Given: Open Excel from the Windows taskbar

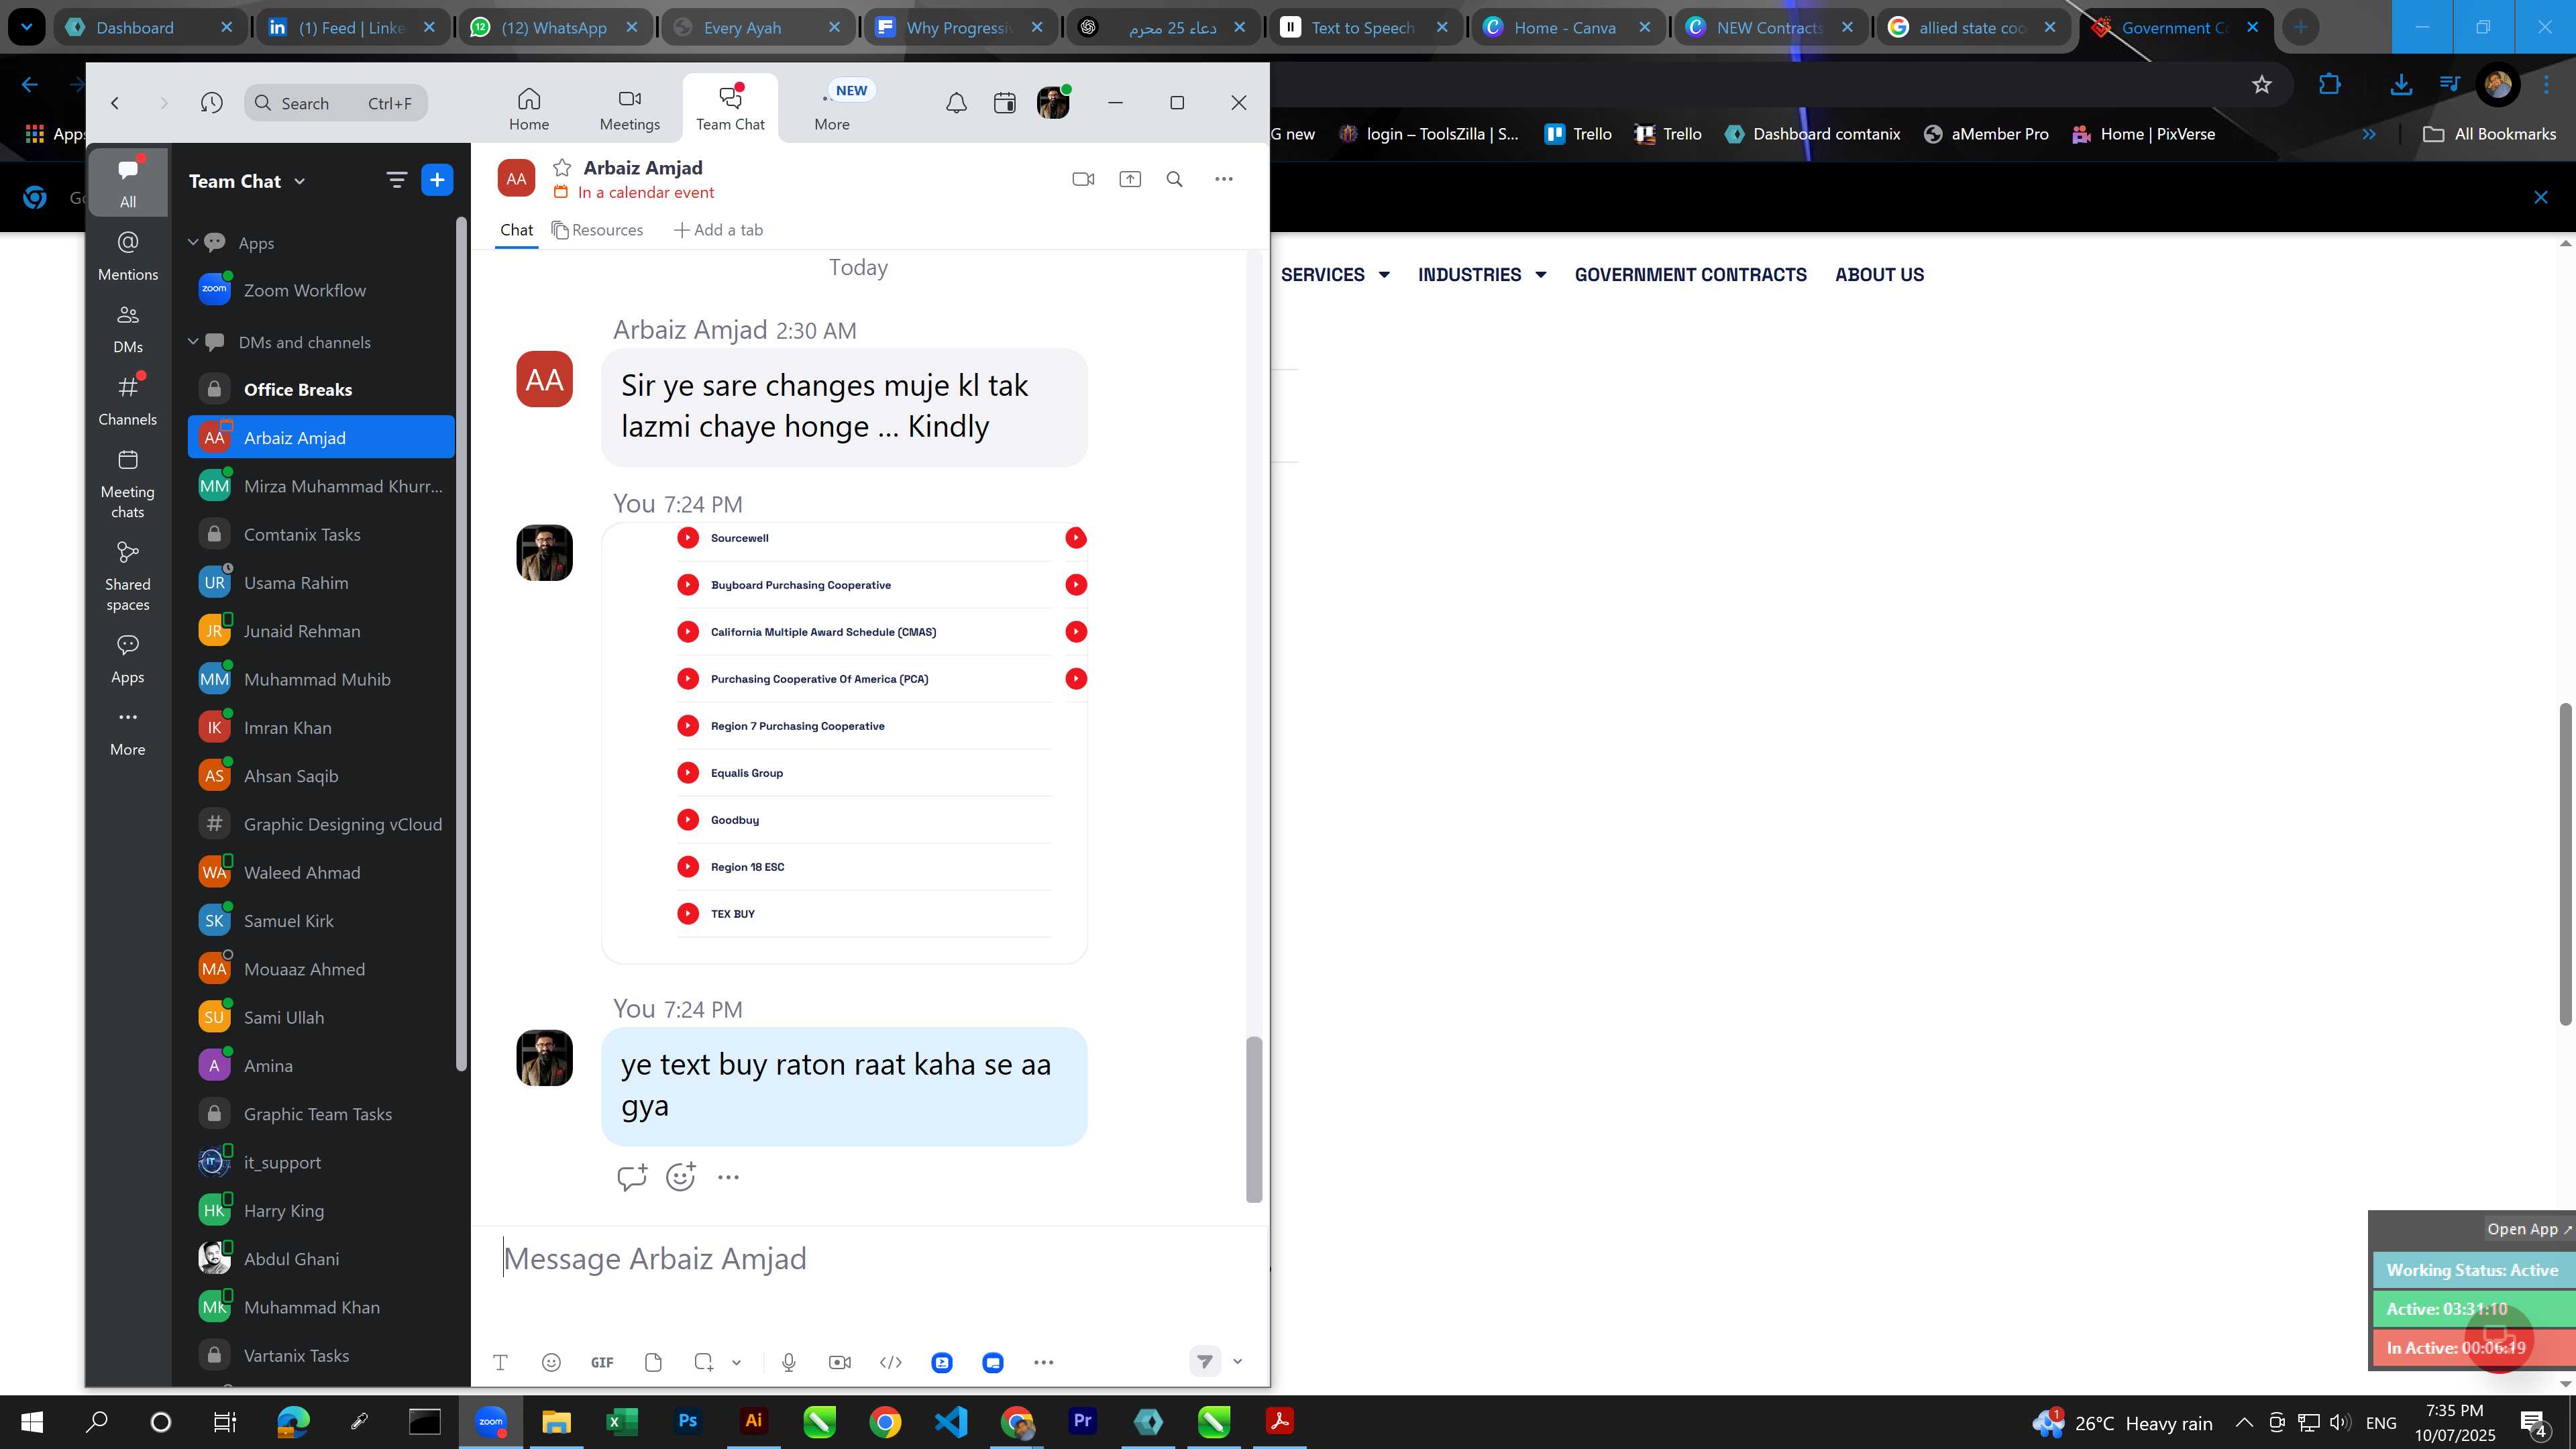Looking at the screenshot, I should [x=622, y=1421].
